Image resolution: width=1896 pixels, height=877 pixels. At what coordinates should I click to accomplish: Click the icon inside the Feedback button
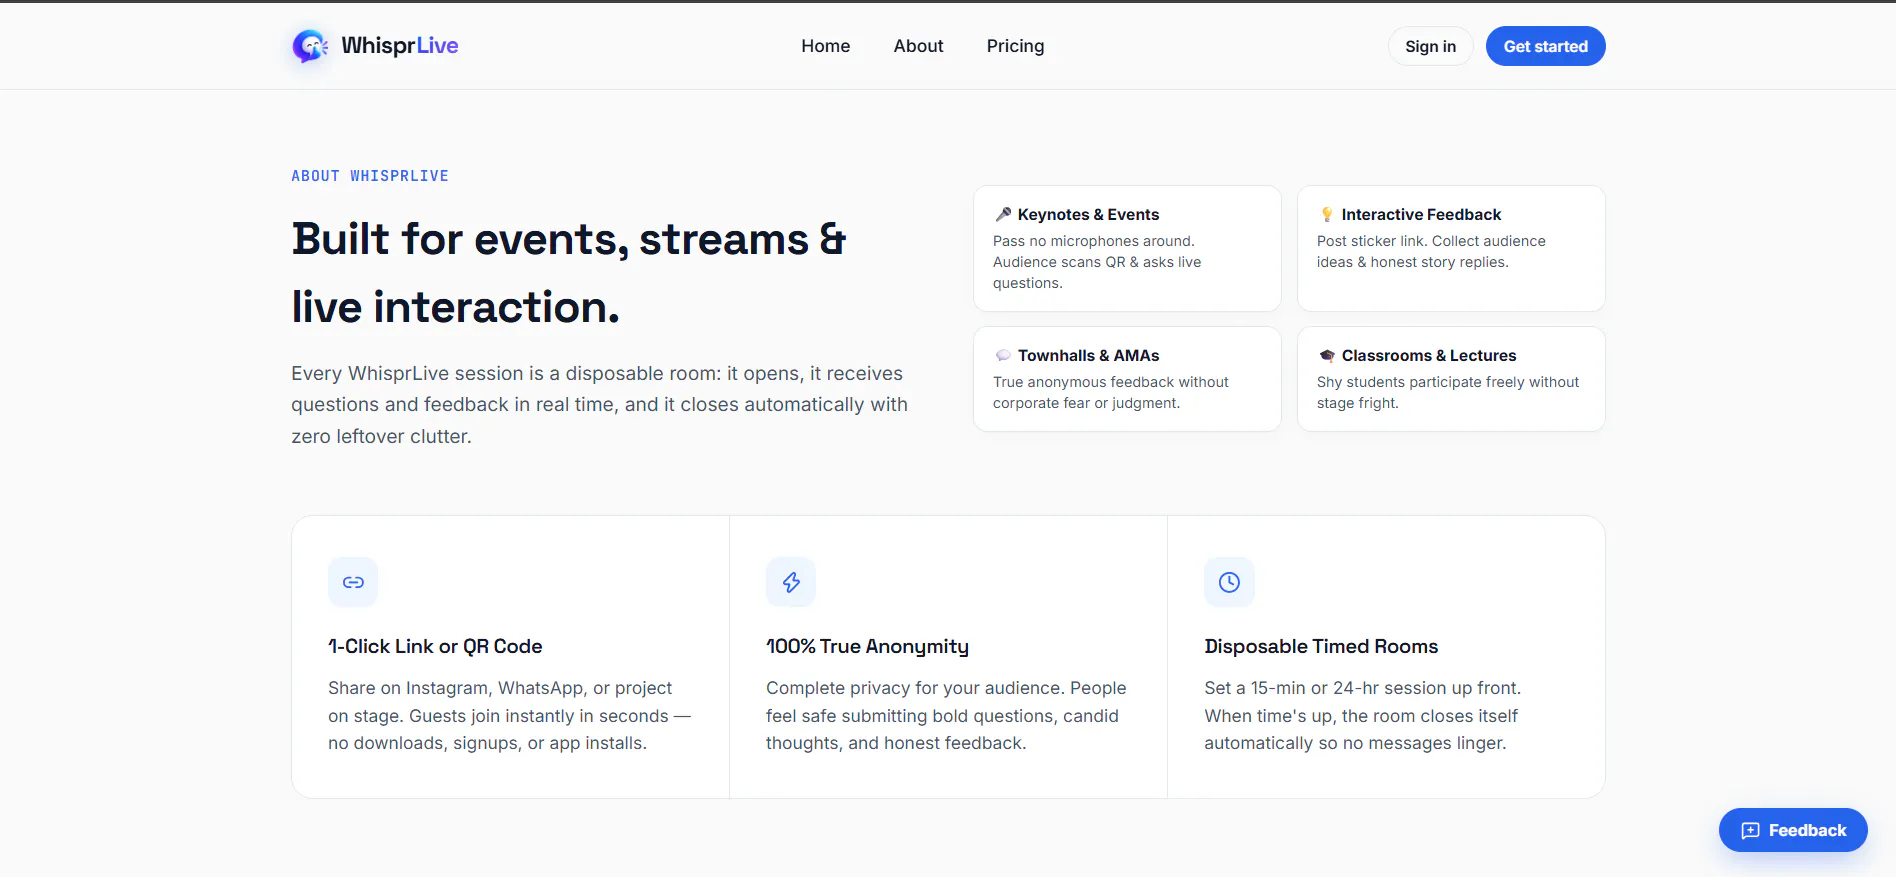tap(1750, 830)
